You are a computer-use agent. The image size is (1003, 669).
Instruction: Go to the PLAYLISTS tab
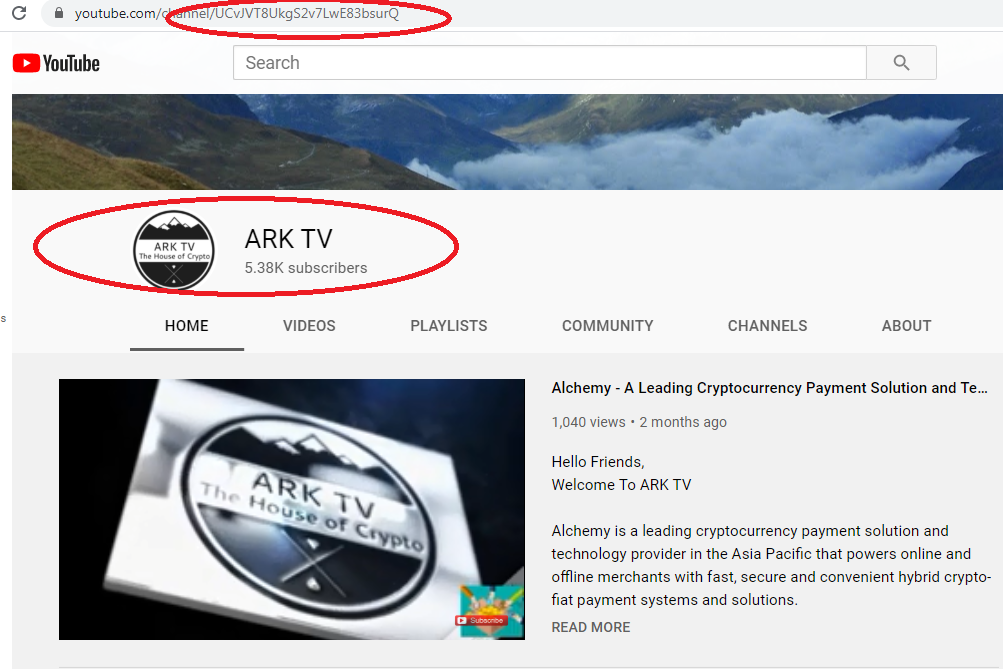coord(448,326)
